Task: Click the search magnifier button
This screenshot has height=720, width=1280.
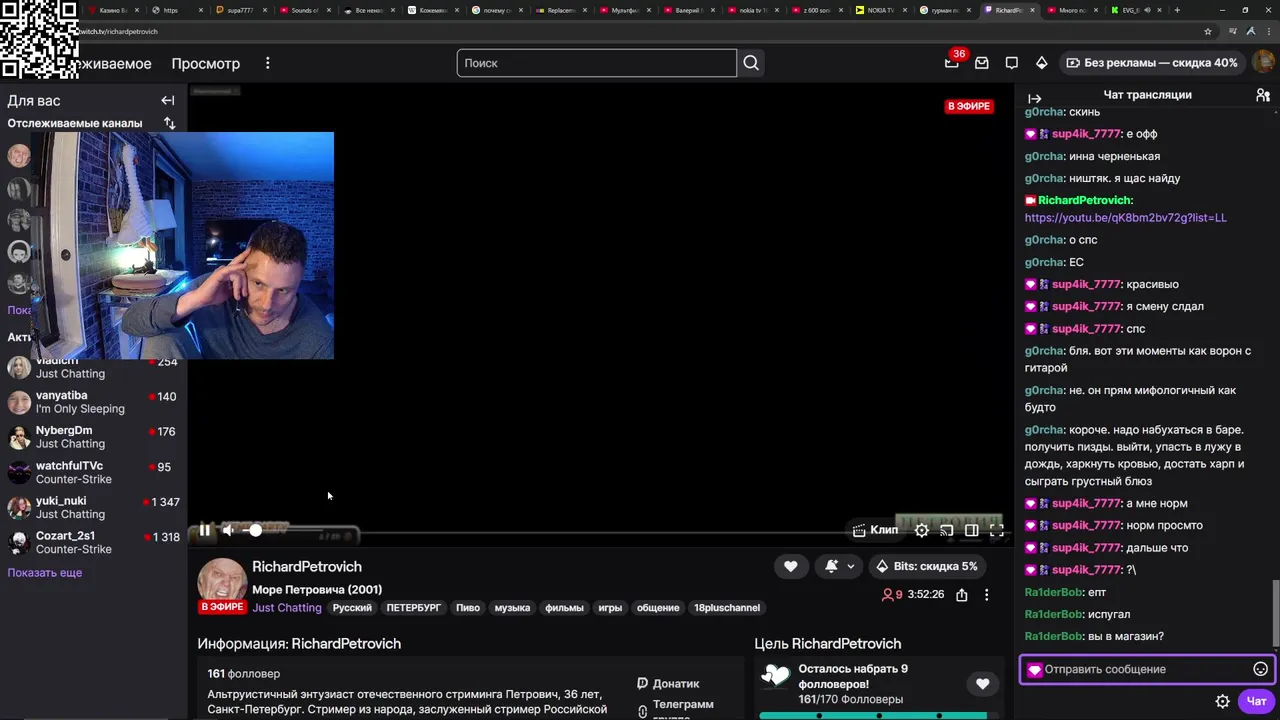Action: coord(751,63)
